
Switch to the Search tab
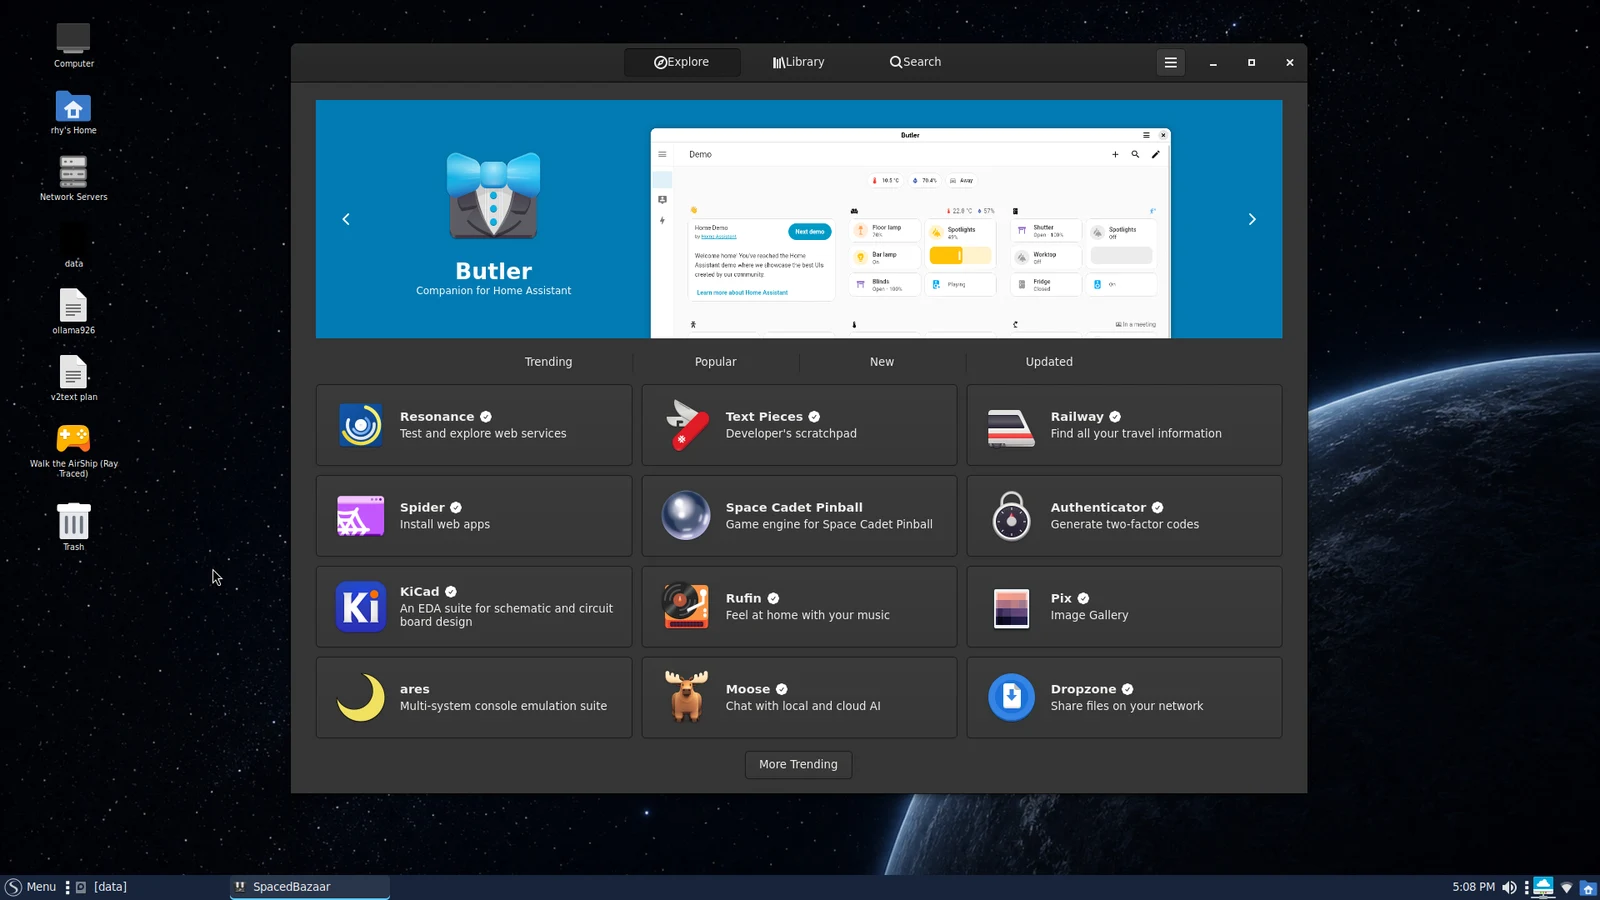coord(915,62)
